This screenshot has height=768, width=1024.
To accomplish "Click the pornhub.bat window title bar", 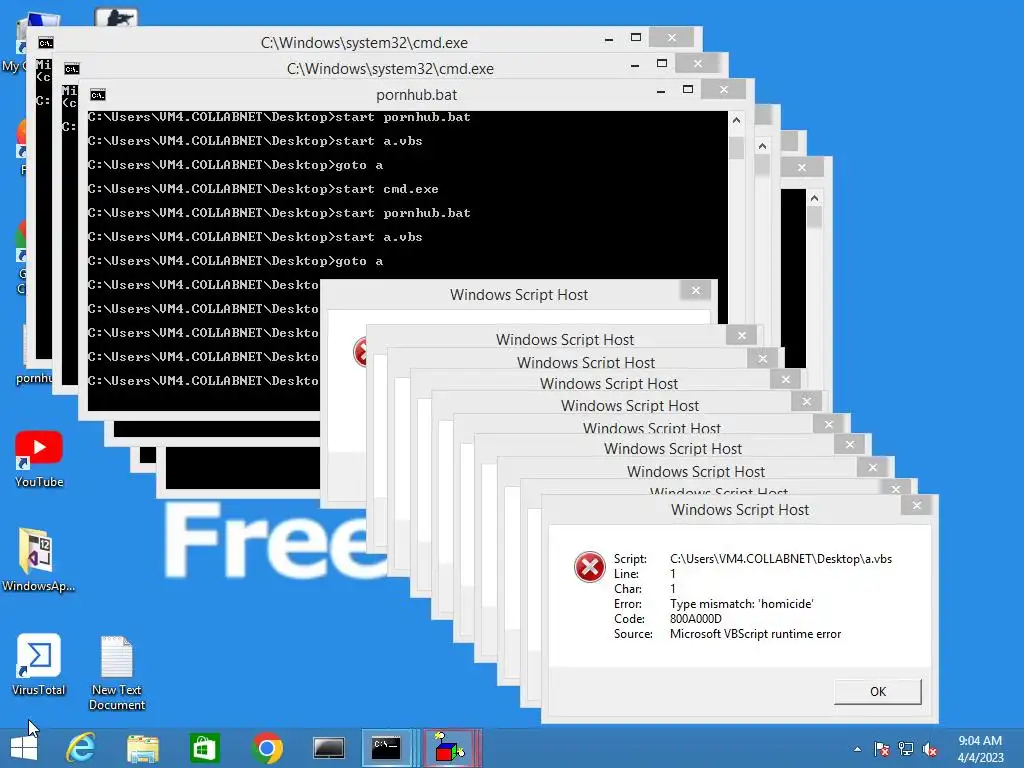I will [x=416, y=95].
